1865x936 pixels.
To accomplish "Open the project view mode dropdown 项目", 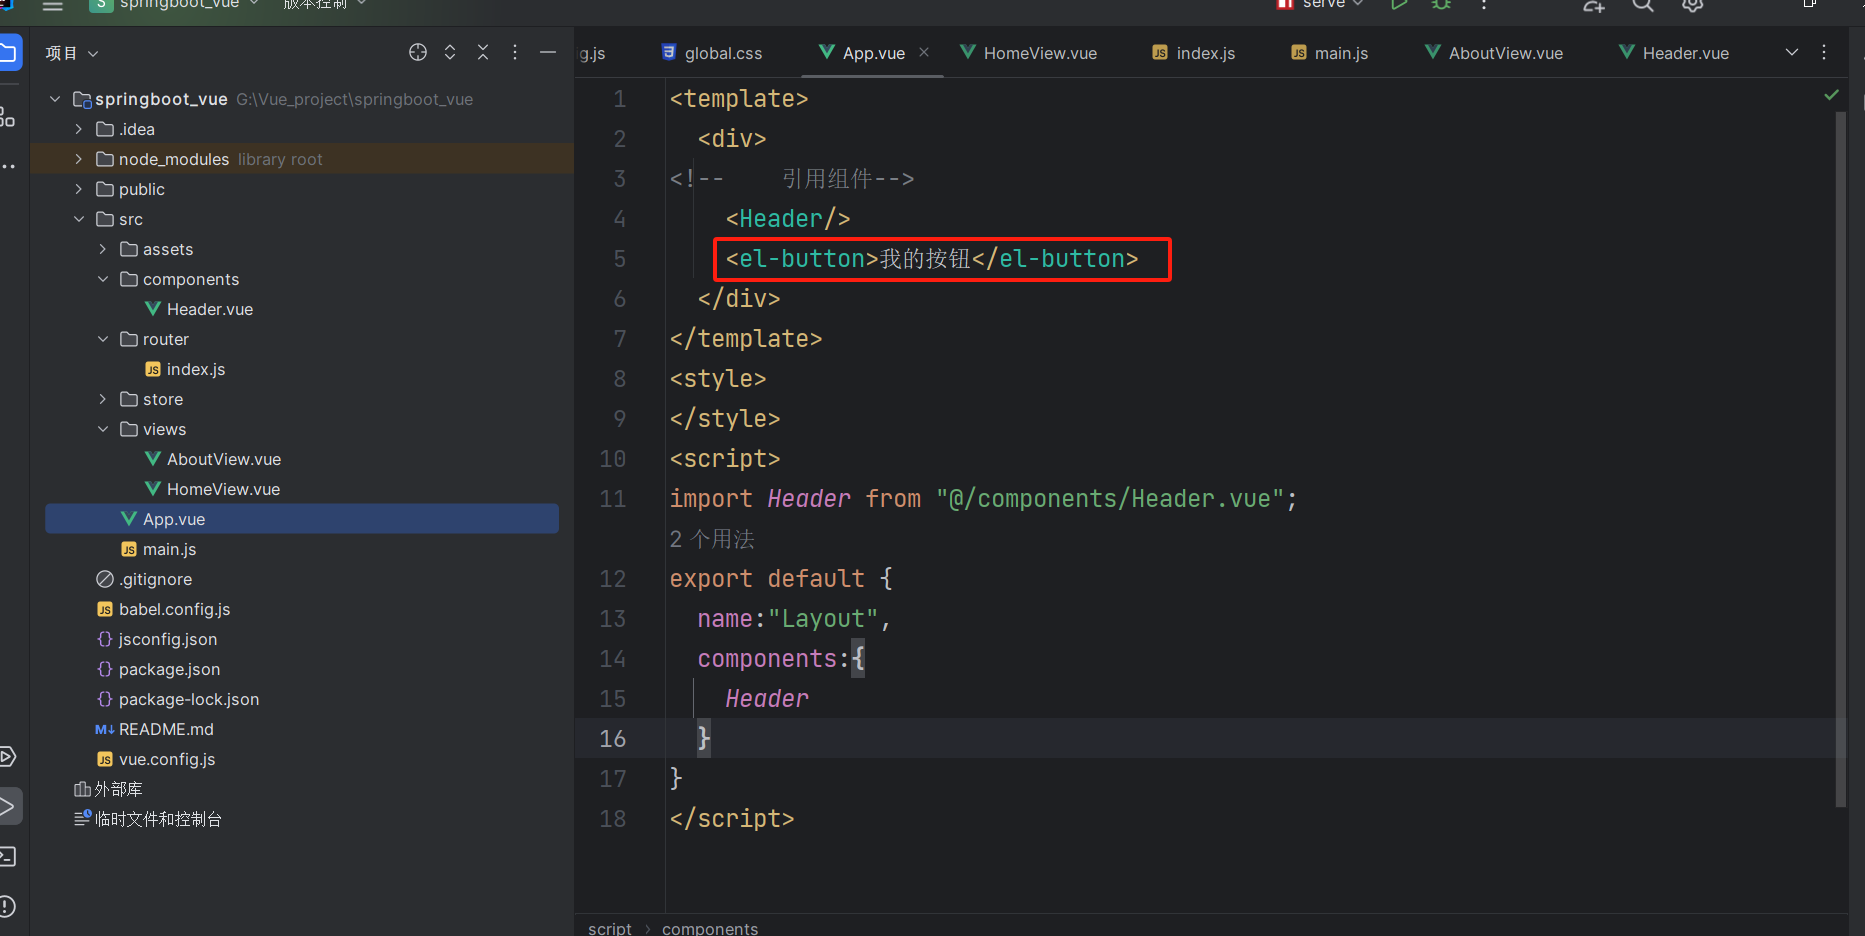I will point(72,53).
